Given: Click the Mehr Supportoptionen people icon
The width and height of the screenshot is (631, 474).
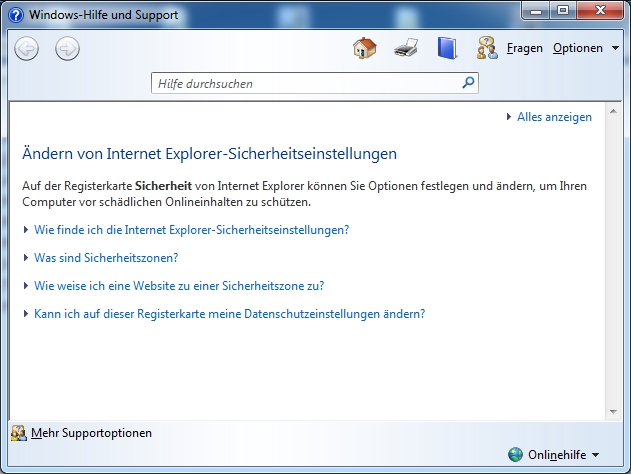Looking at the screenshot, I should 19,433.
